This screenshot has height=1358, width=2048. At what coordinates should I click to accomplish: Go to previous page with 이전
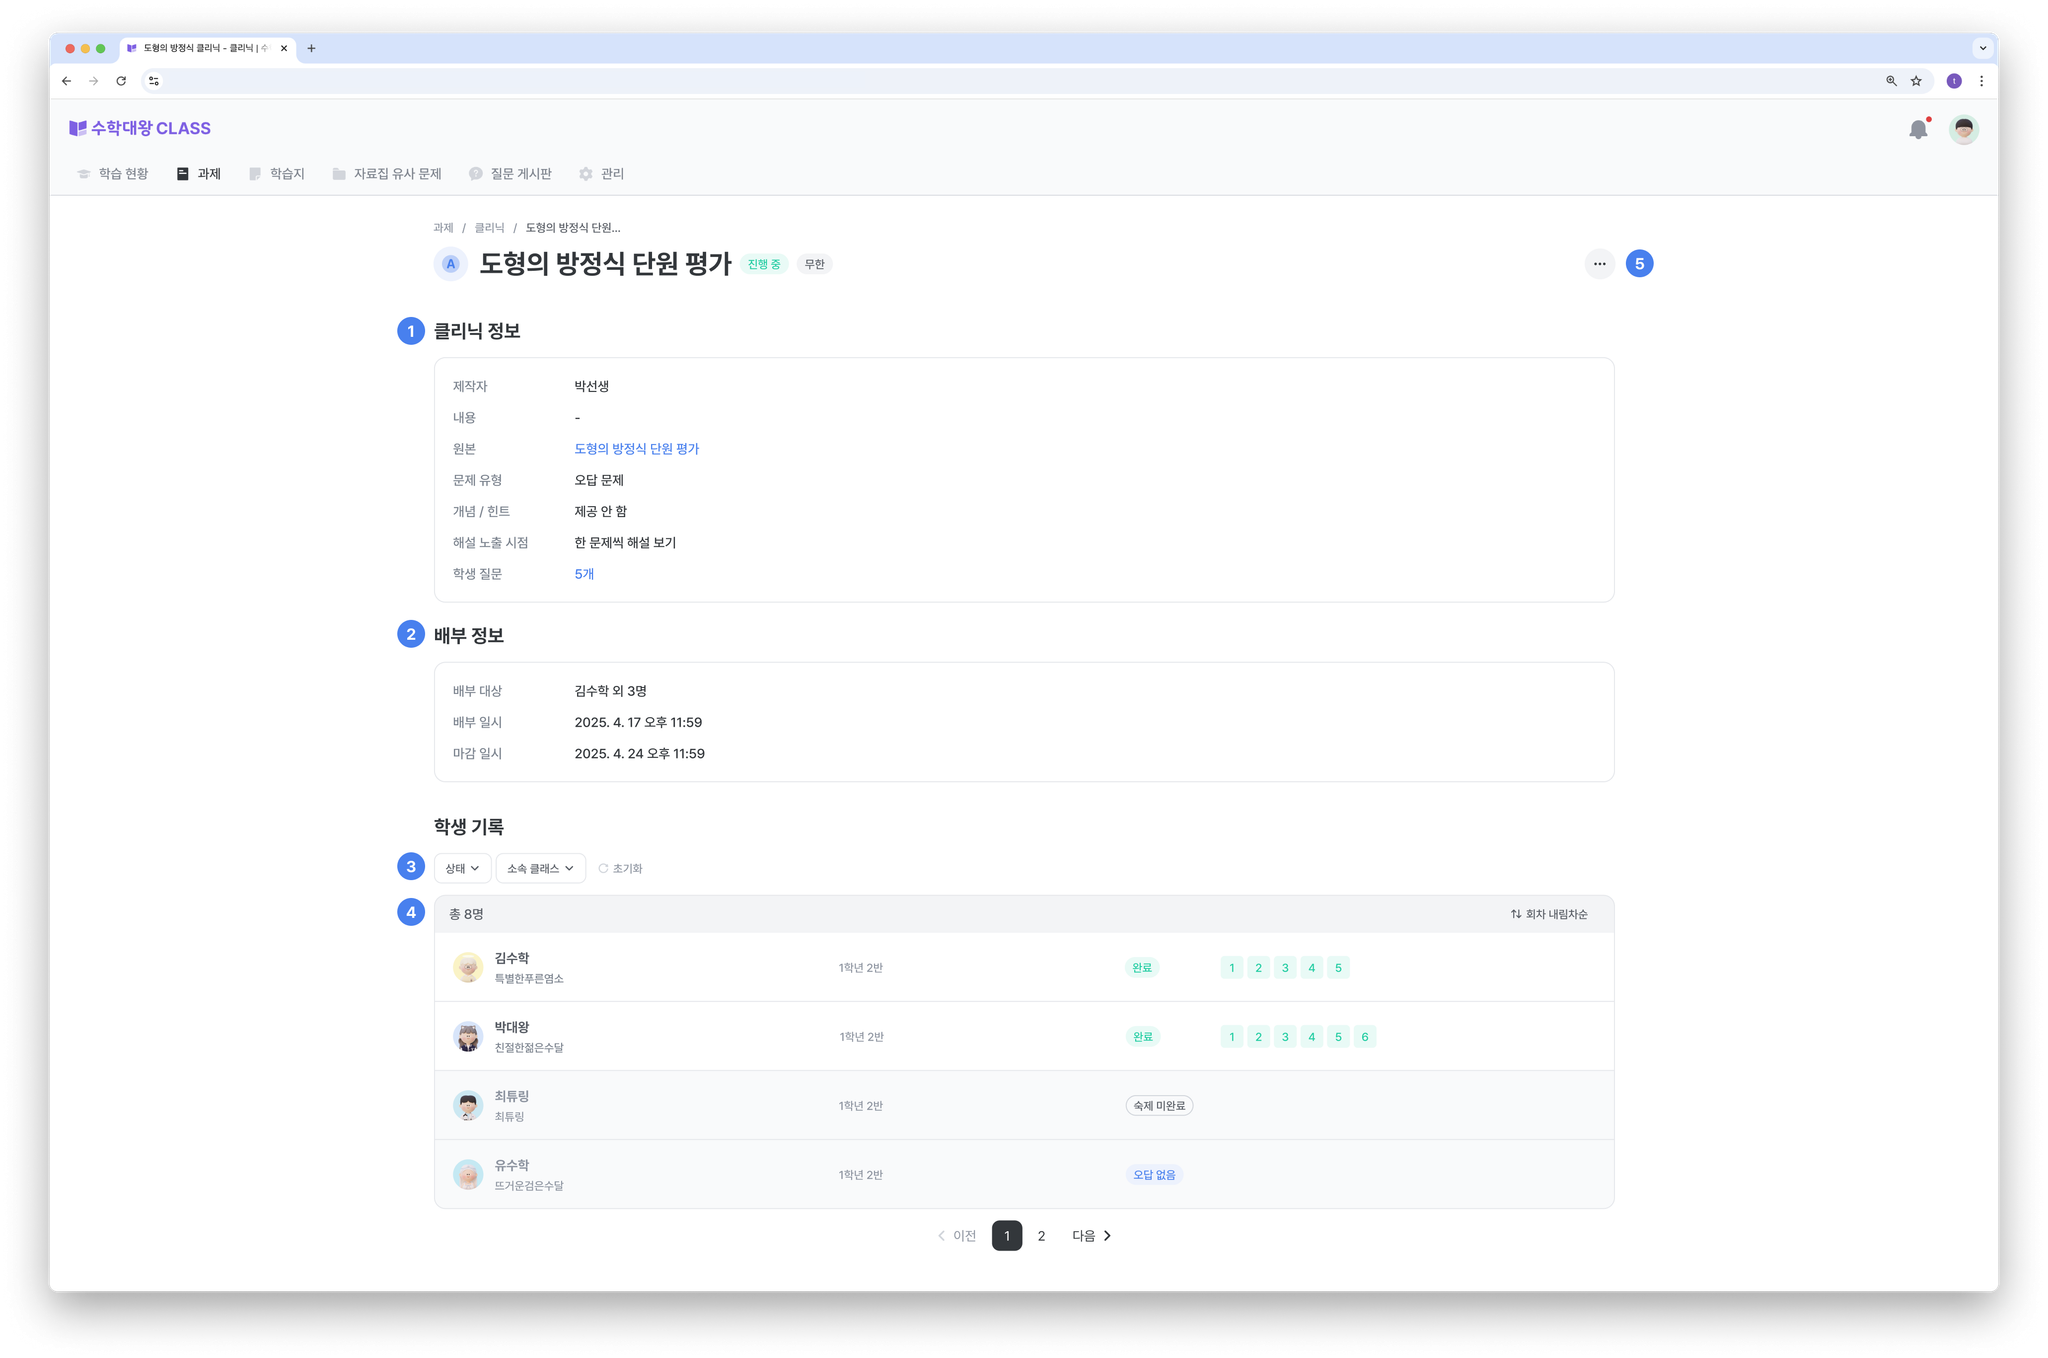957,1236
